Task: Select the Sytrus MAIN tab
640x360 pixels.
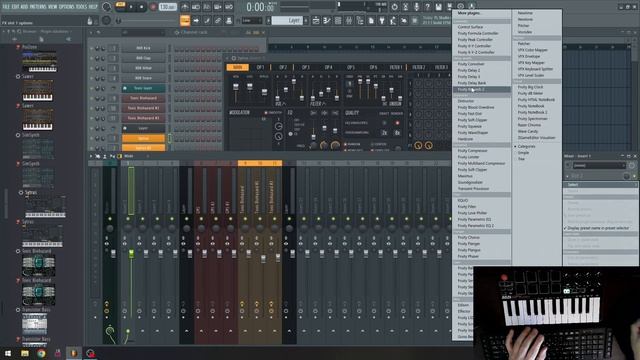Action: 238,67
